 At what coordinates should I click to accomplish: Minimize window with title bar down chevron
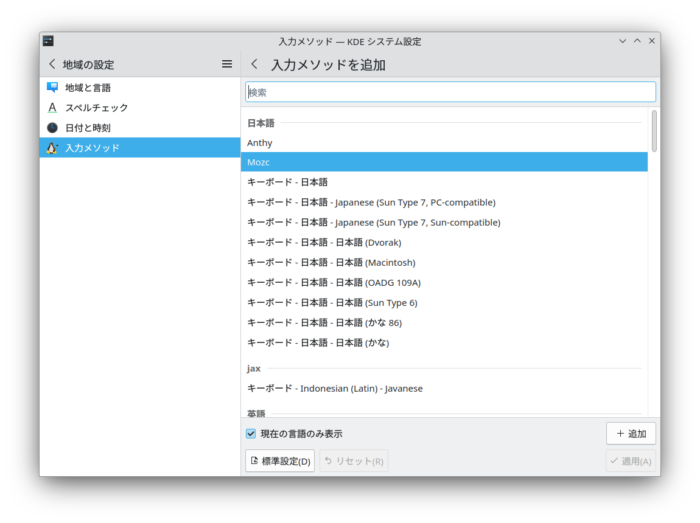pyautogui.click(x=622, y=41)
